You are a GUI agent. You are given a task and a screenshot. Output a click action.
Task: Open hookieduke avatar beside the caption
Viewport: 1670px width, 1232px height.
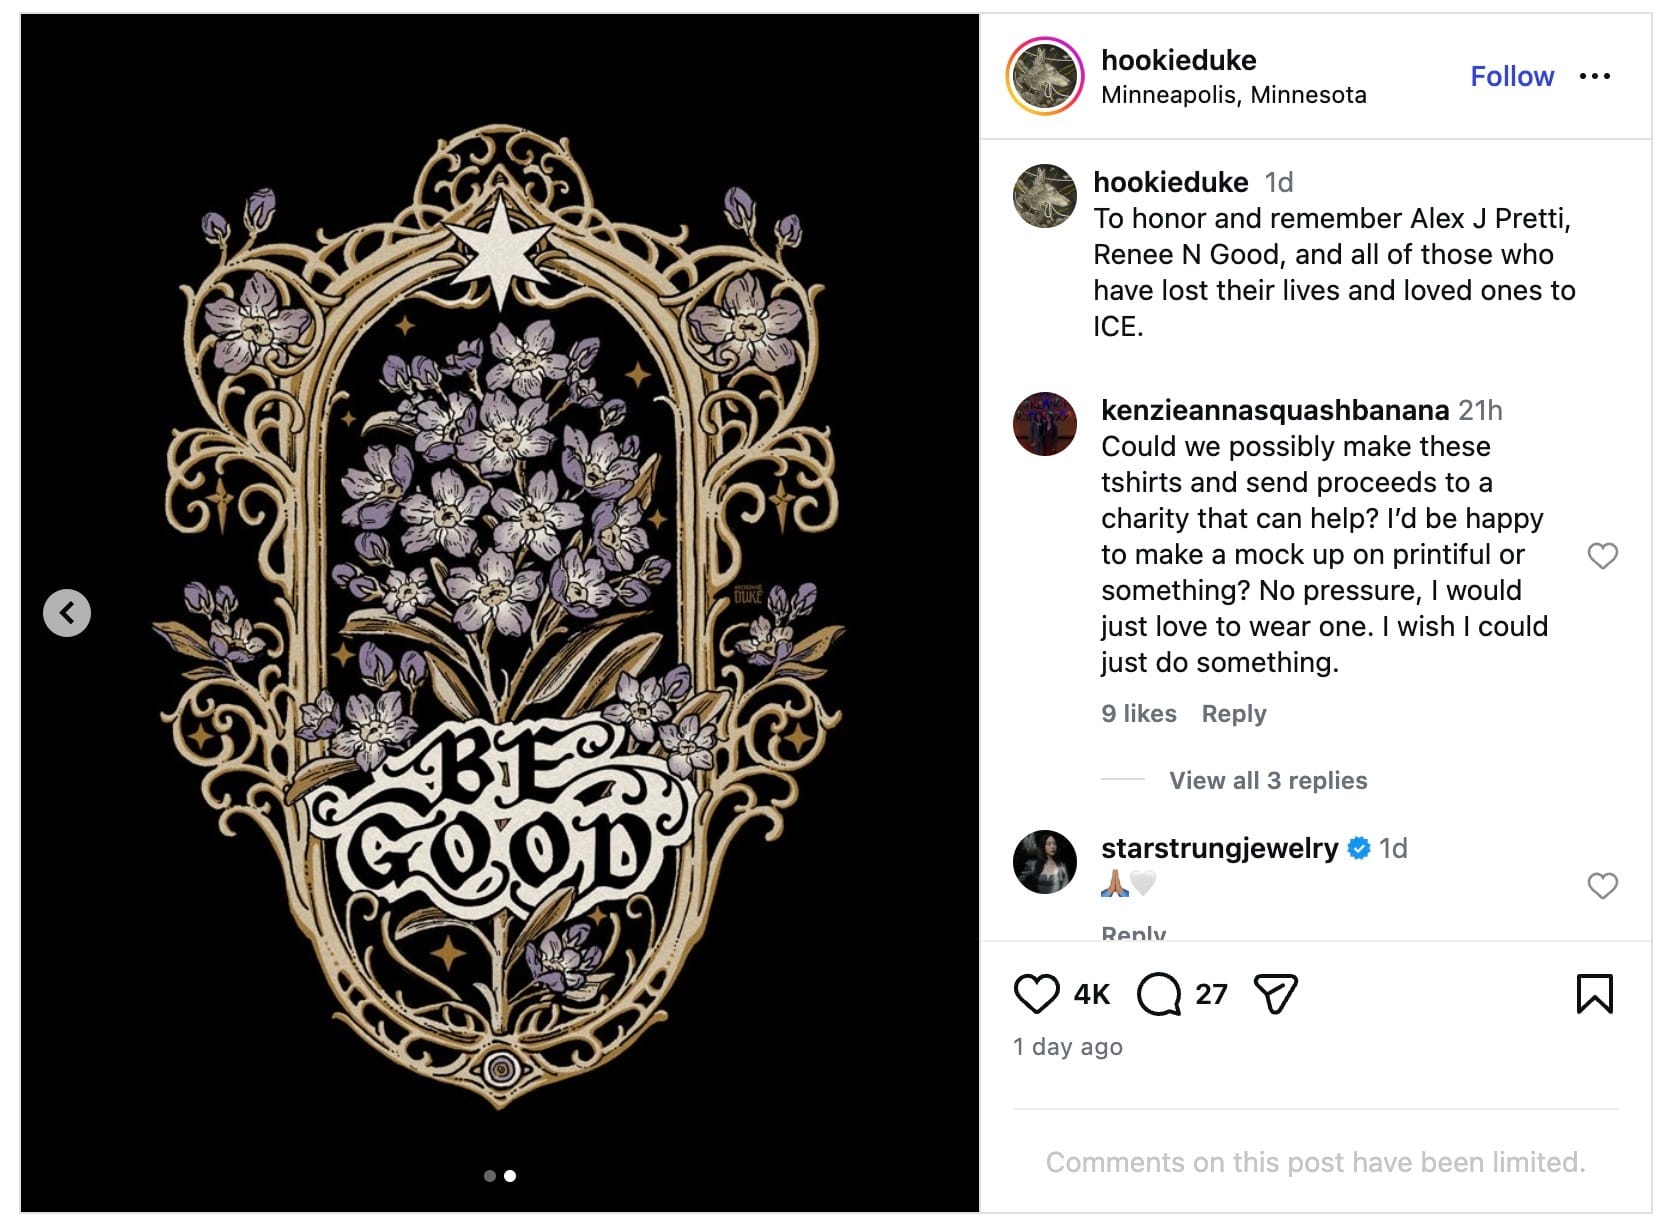[x=1045, y=196]
